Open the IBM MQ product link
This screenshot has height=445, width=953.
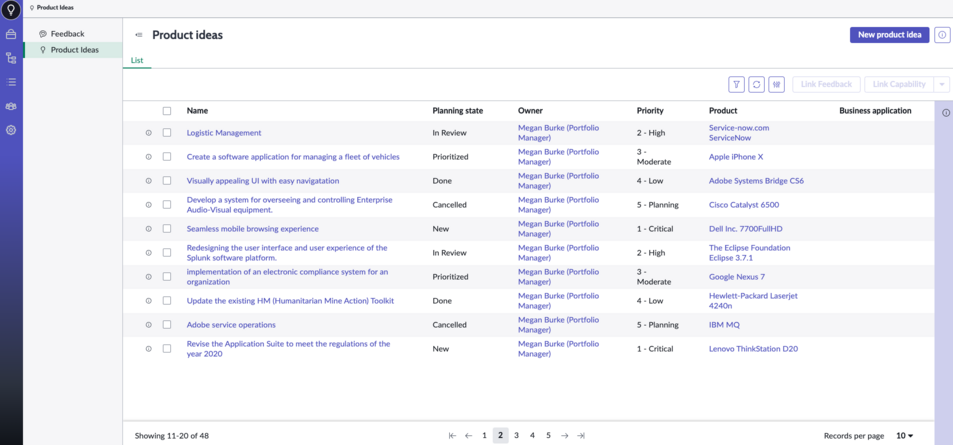click(724, 325)
